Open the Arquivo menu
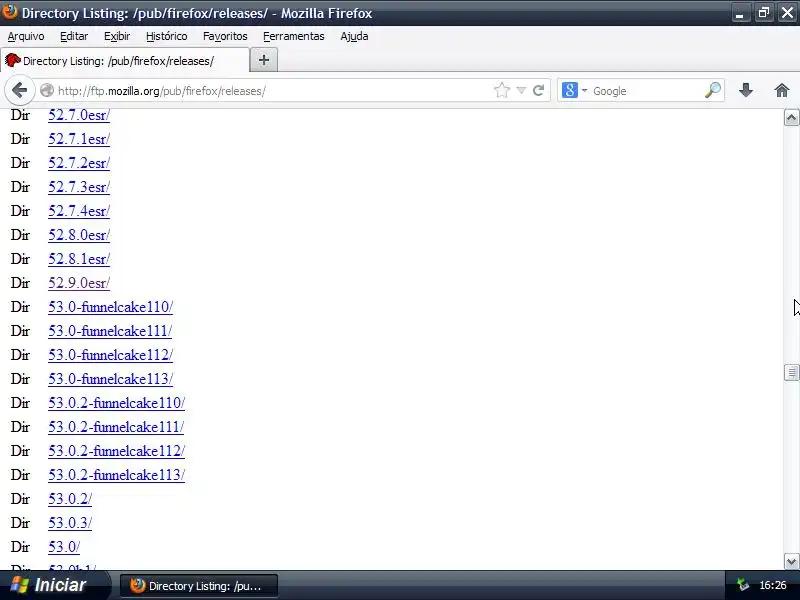The width and height of the screenshot is (800, 600). 26,36
